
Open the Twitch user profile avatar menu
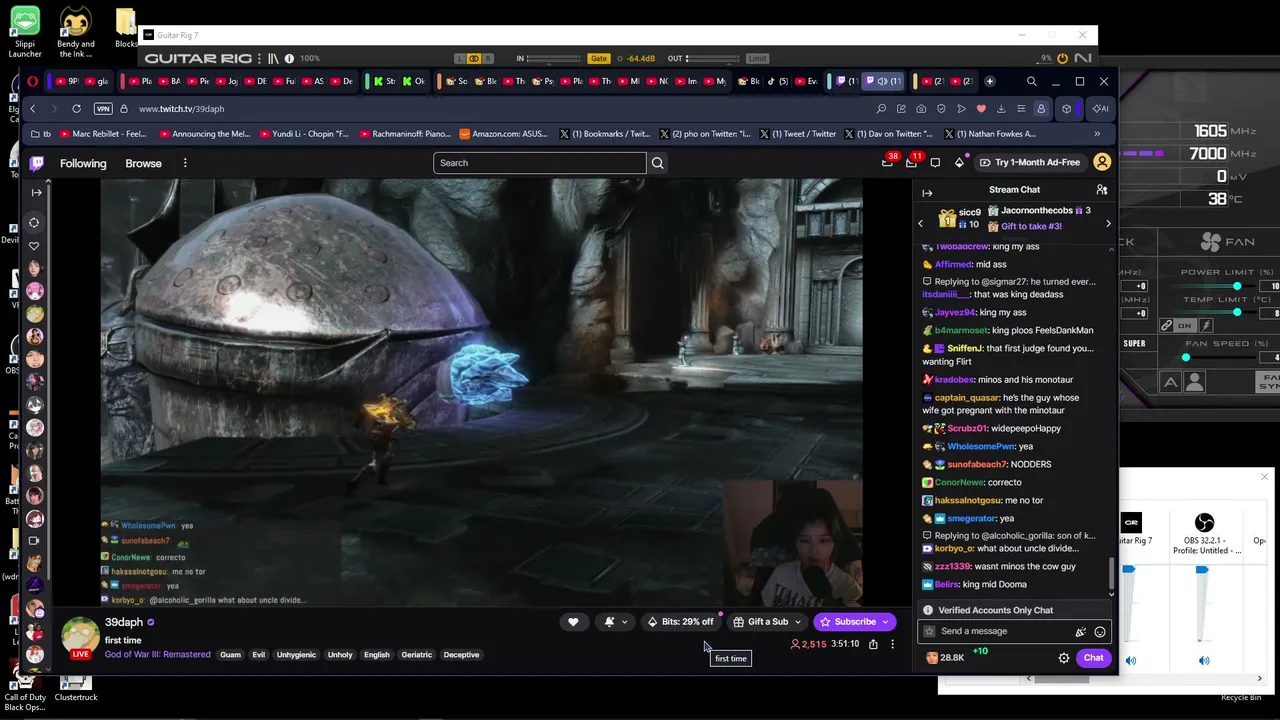1102,162
